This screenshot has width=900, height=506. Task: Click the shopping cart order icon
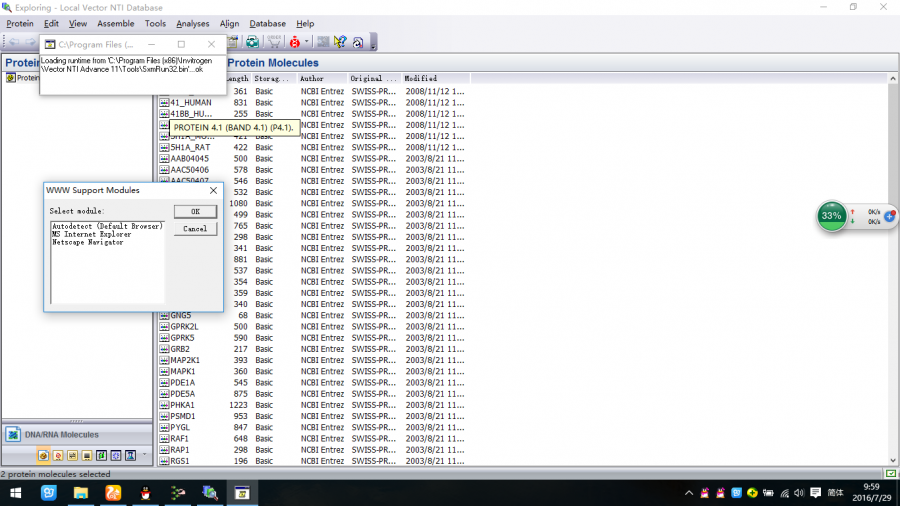pos(274,42)
